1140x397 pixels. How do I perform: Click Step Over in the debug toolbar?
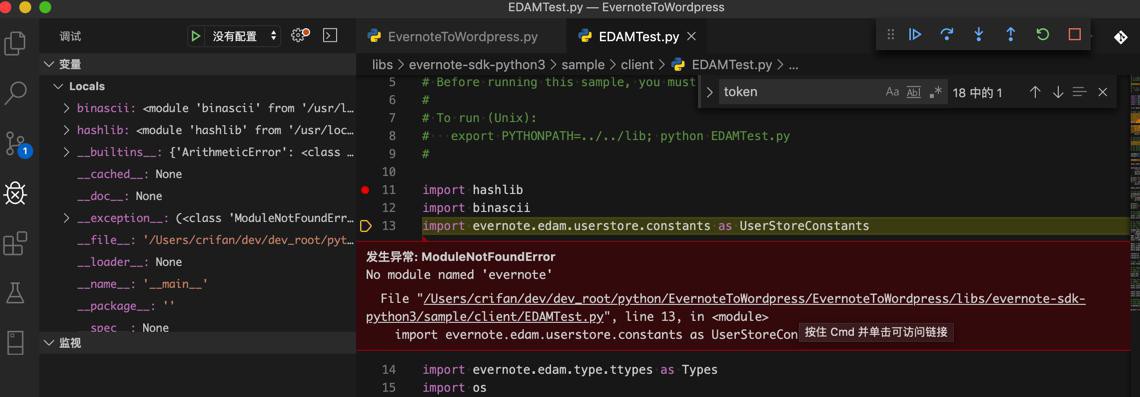tap(947, 34)
